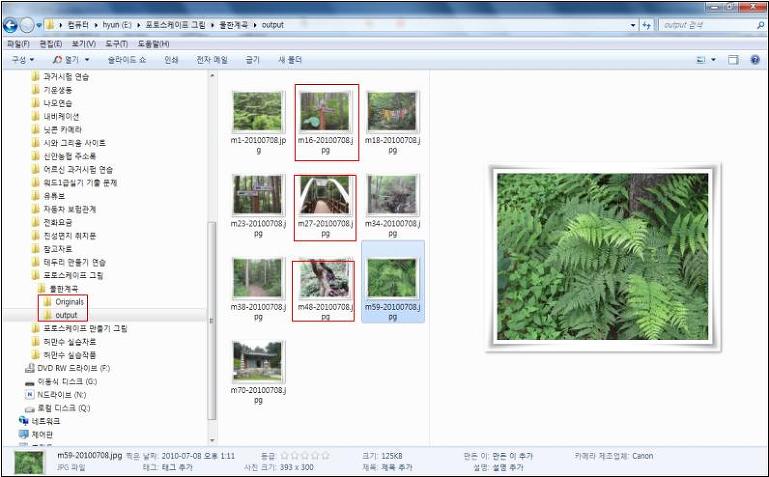This screenshot has width=769, height=477.
Task: Click the large fern preview image
Action: [602, 257]
